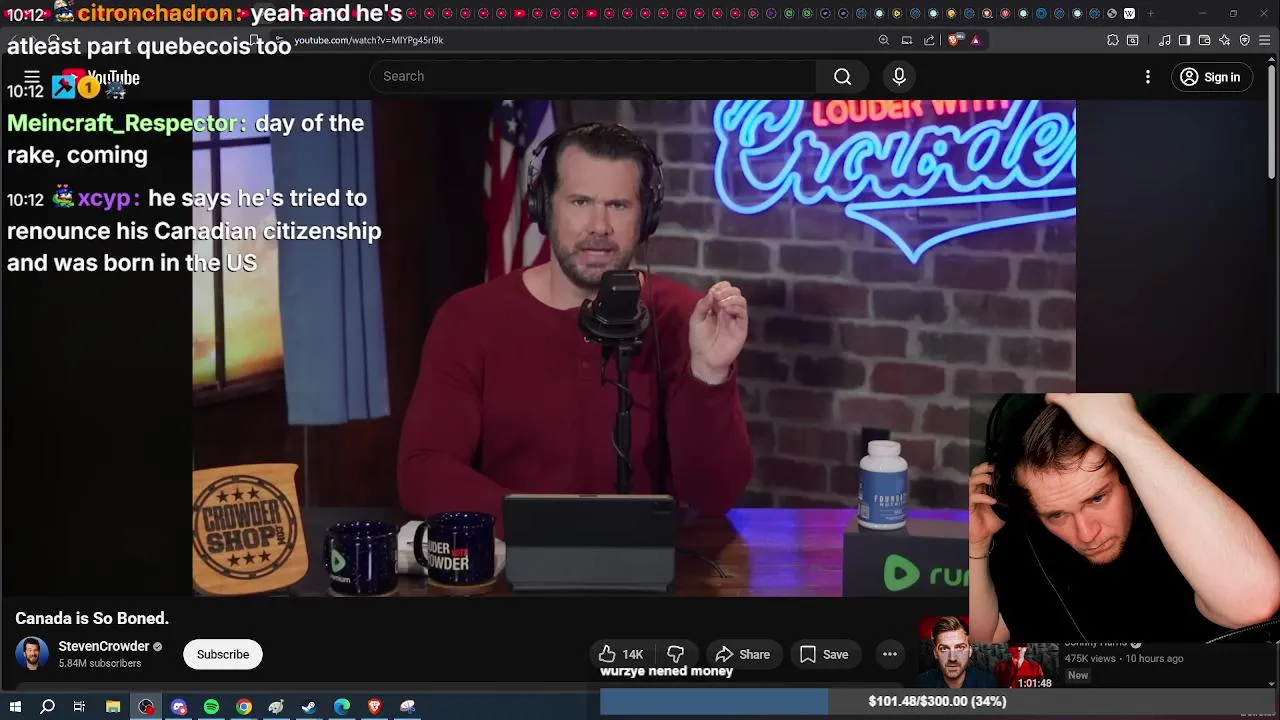Image resolution: width=1280 pixels, height=720 pixels.
Task: Open Google Chrome from the taskbar
Action: click(x=244, y=707)
